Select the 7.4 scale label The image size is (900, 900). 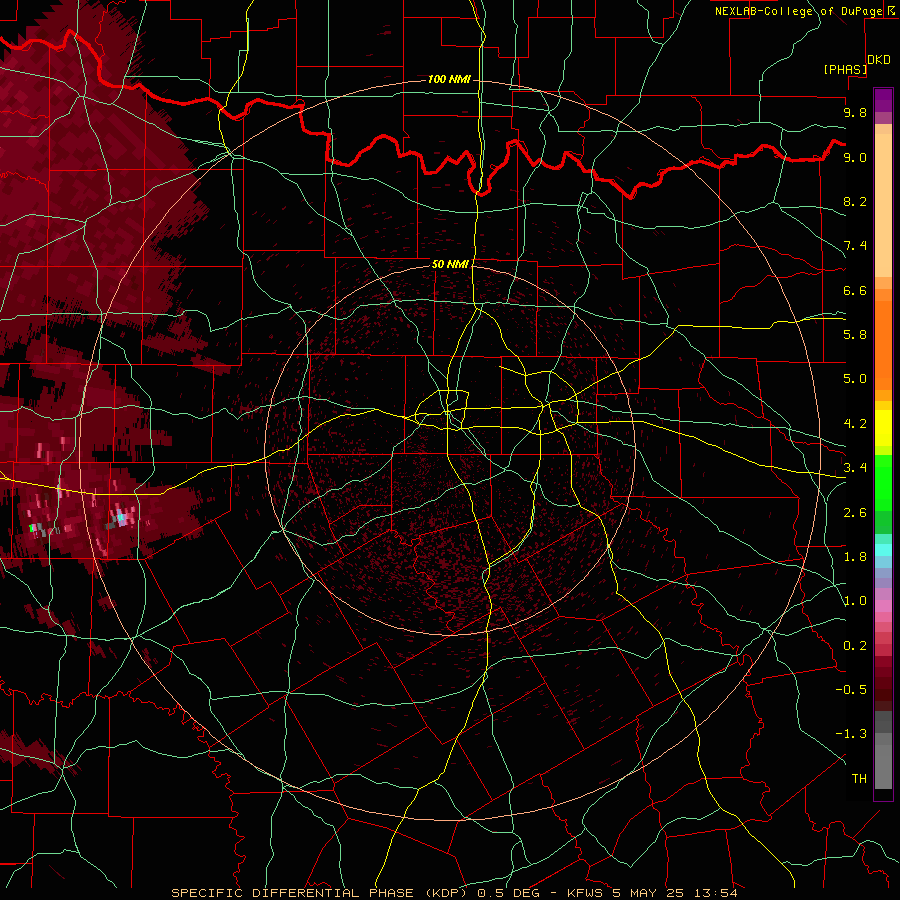click(855, 246)
